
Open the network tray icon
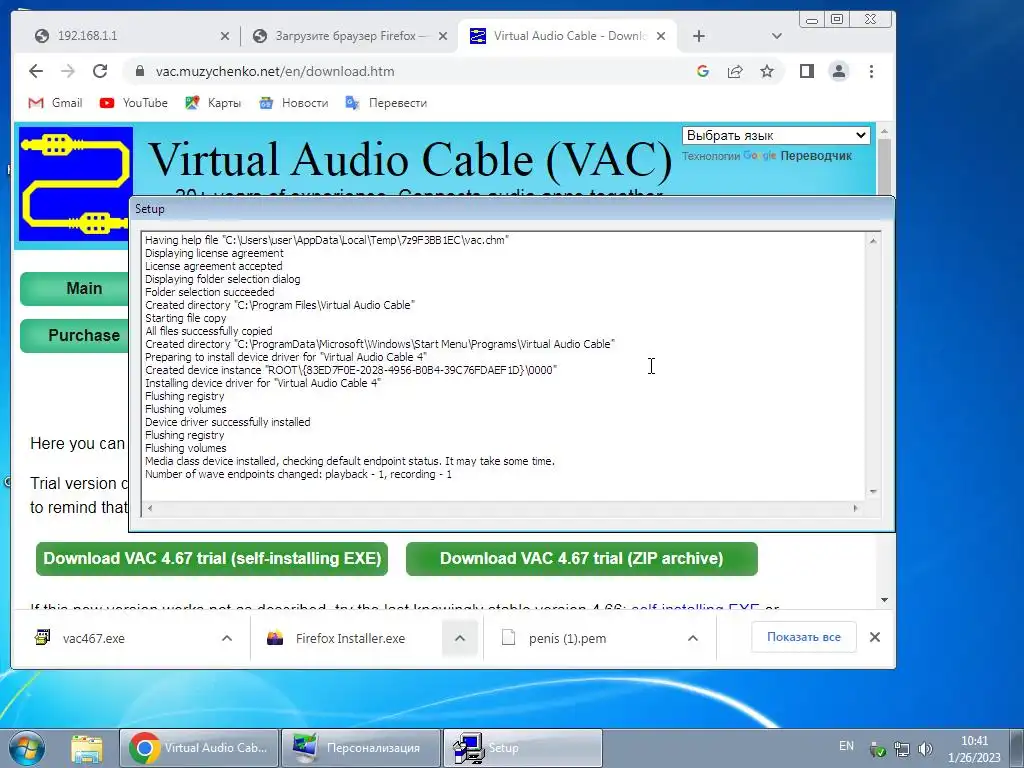(902, 749)
